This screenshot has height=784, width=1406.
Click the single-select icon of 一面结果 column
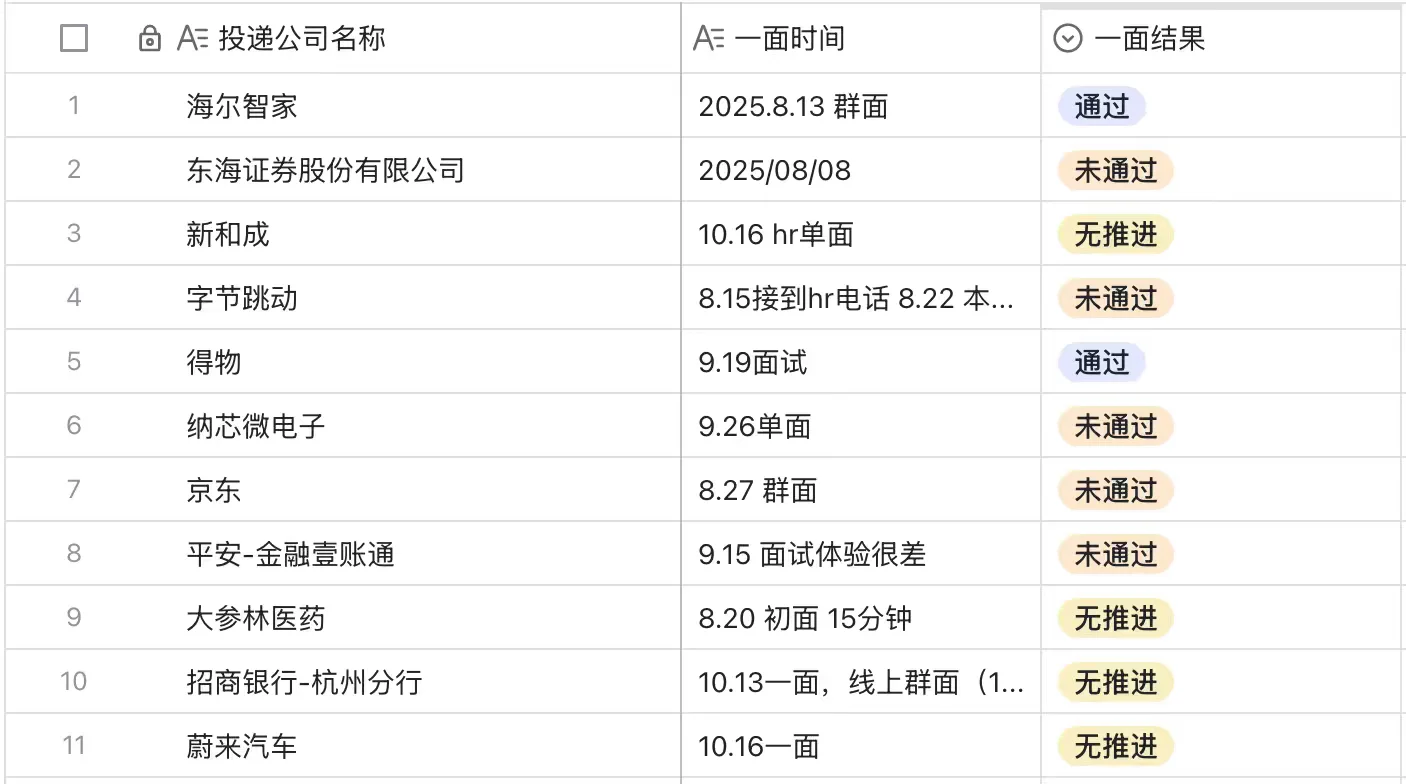pos(1068,39)
